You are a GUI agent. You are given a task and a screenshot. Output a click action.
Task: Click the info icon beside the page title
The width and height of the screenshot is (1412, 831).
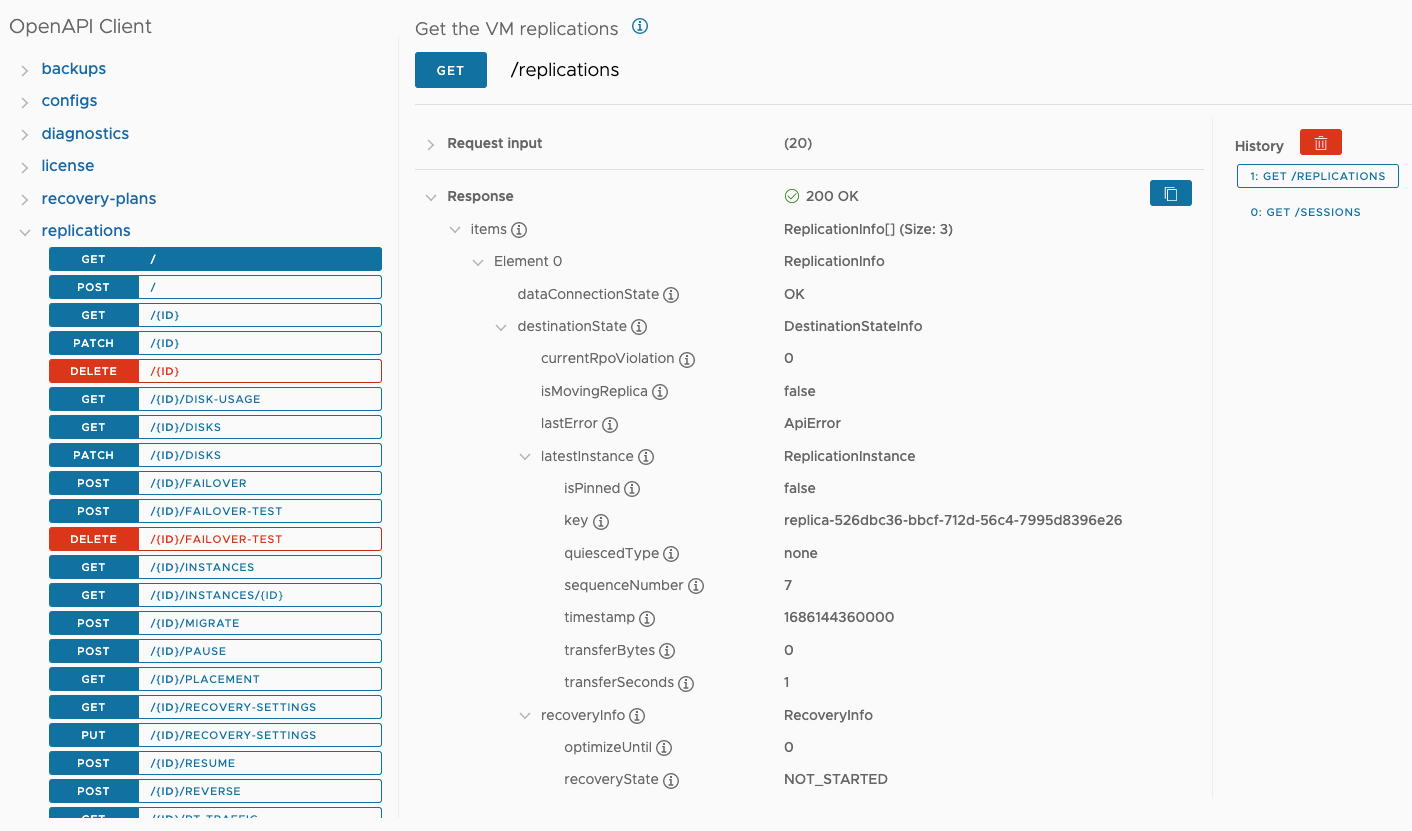point(641,27)
